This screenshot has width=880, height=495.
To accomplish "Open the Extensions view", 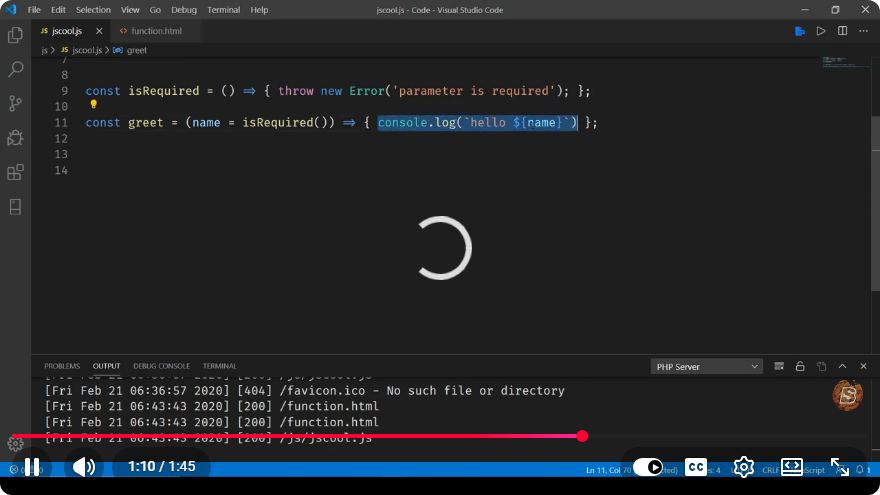I will 15,172.
